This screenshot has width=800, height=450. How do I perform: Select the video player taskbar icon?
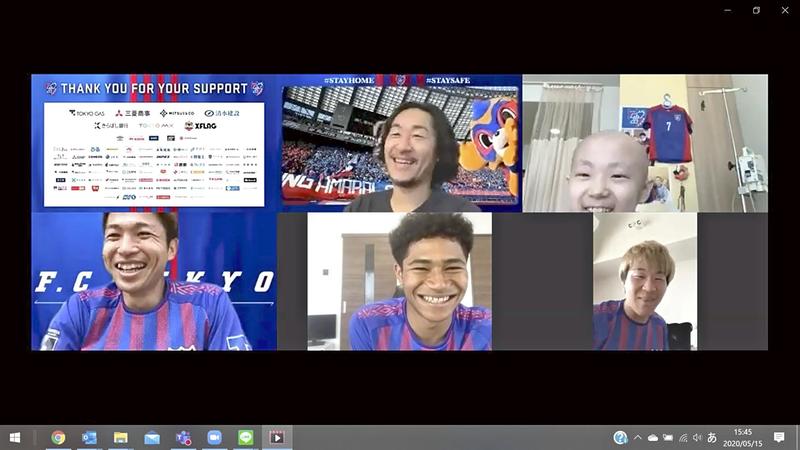[x=276, y=437]
